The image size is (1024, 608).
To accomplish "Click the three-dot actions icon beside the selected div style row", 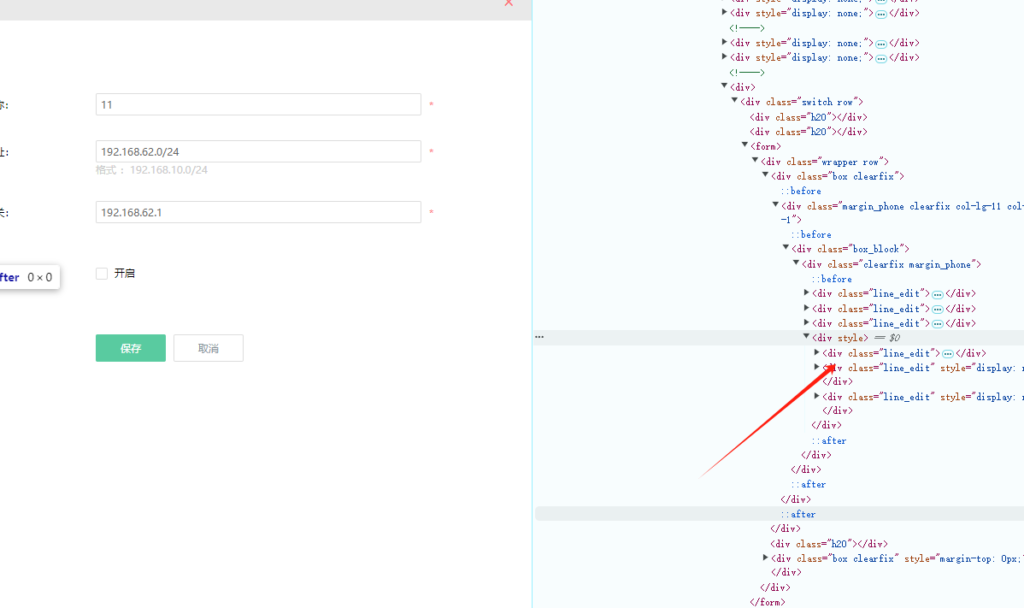I will pos(539,337).
